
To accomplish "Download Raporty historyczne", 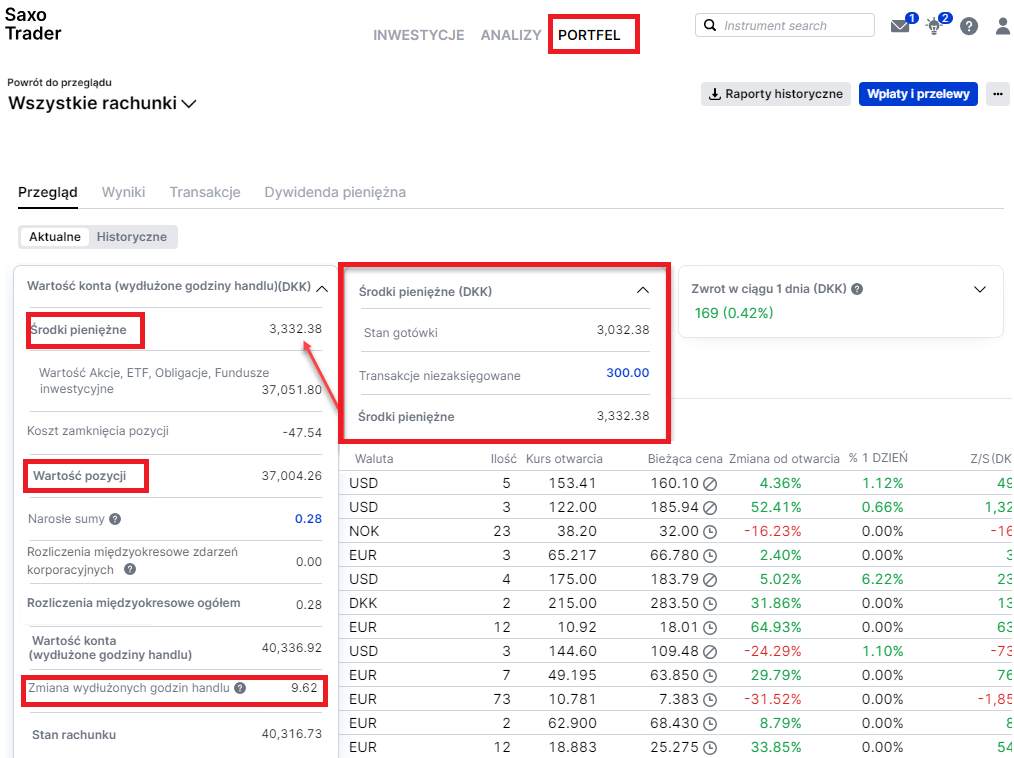I will coord(776,94).
